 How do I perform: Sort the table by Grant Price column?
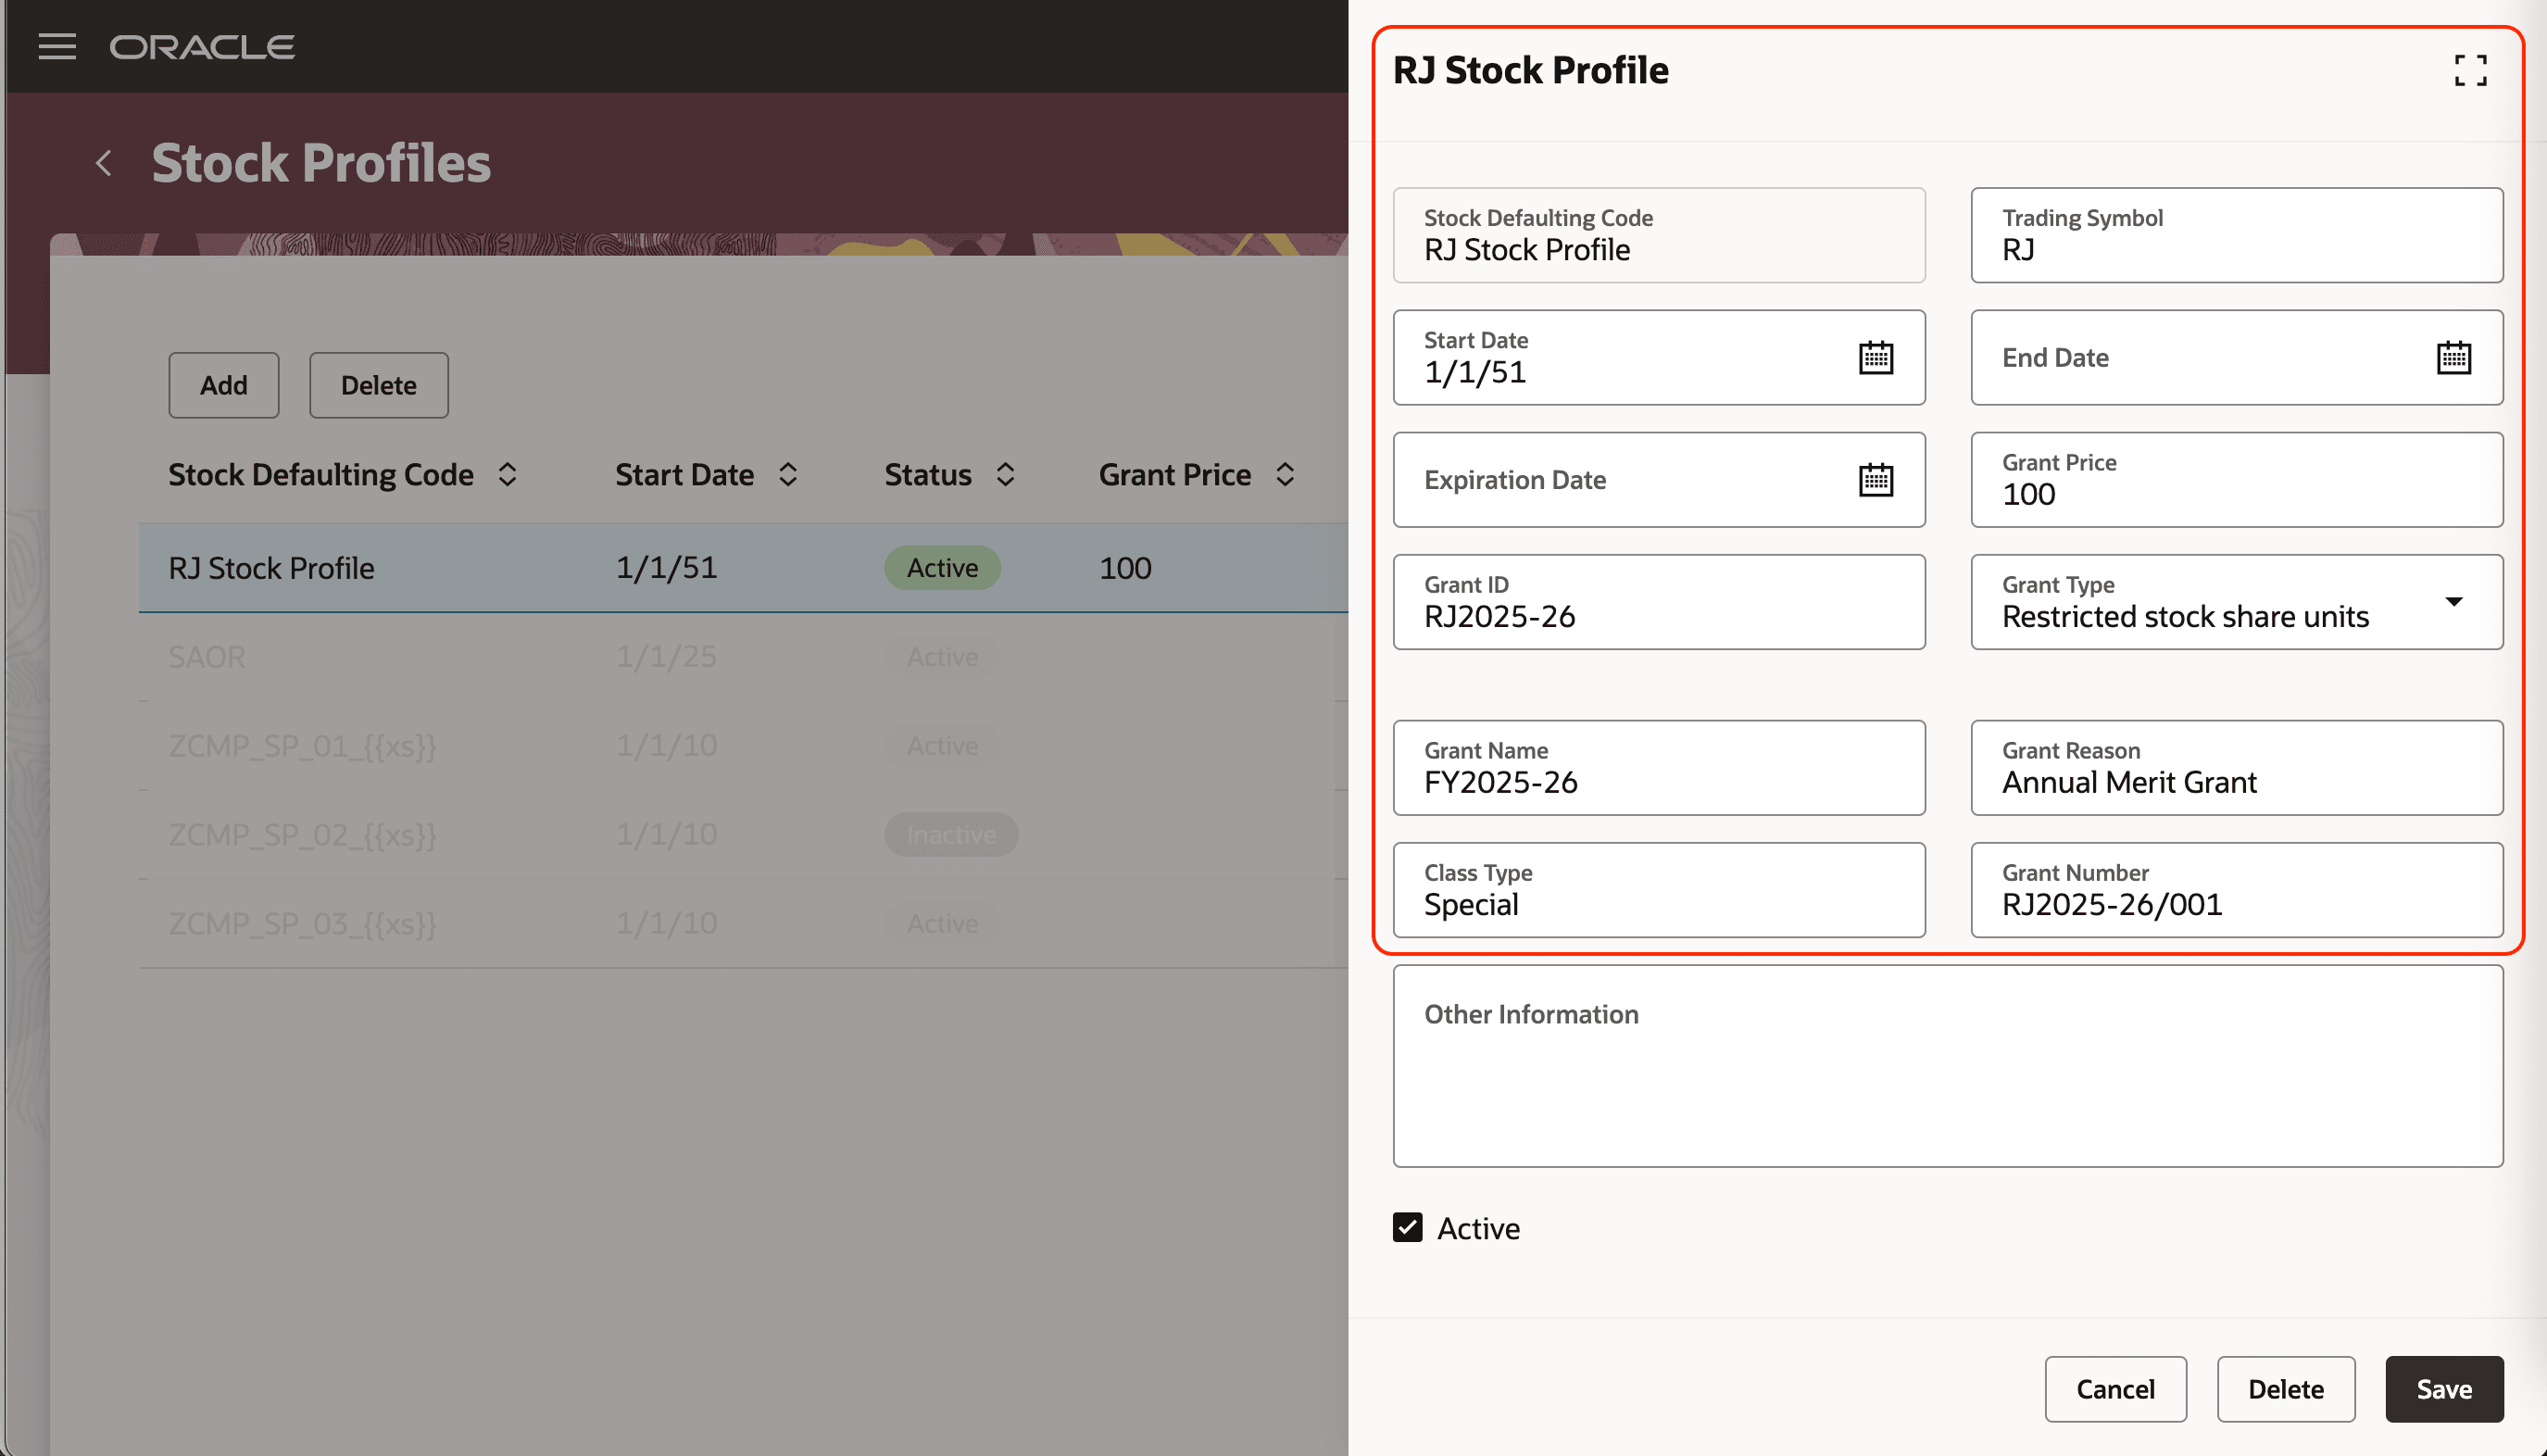[1286, 475]
